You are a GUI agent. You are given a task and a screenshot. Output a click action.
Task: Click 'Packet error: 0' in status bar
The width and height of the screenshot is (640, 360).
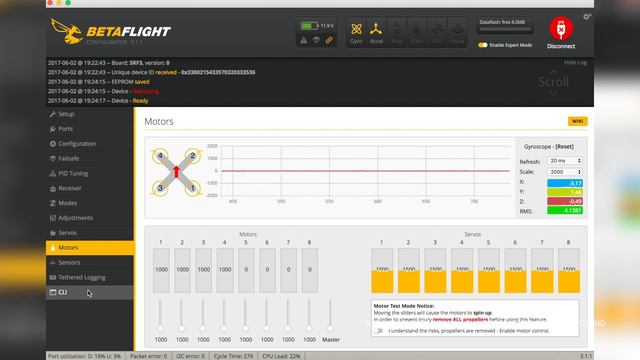coord(149,356)
